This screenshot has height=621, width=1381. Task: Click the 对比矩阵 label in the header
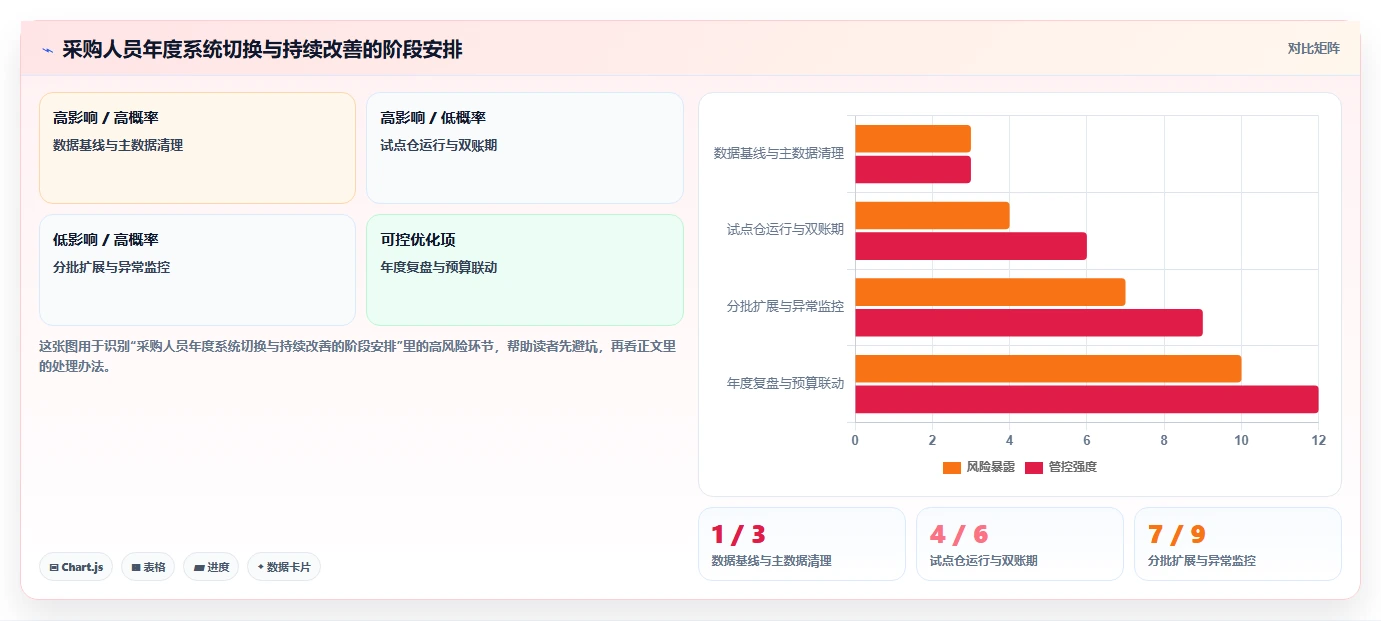[x=1313, y=48]
